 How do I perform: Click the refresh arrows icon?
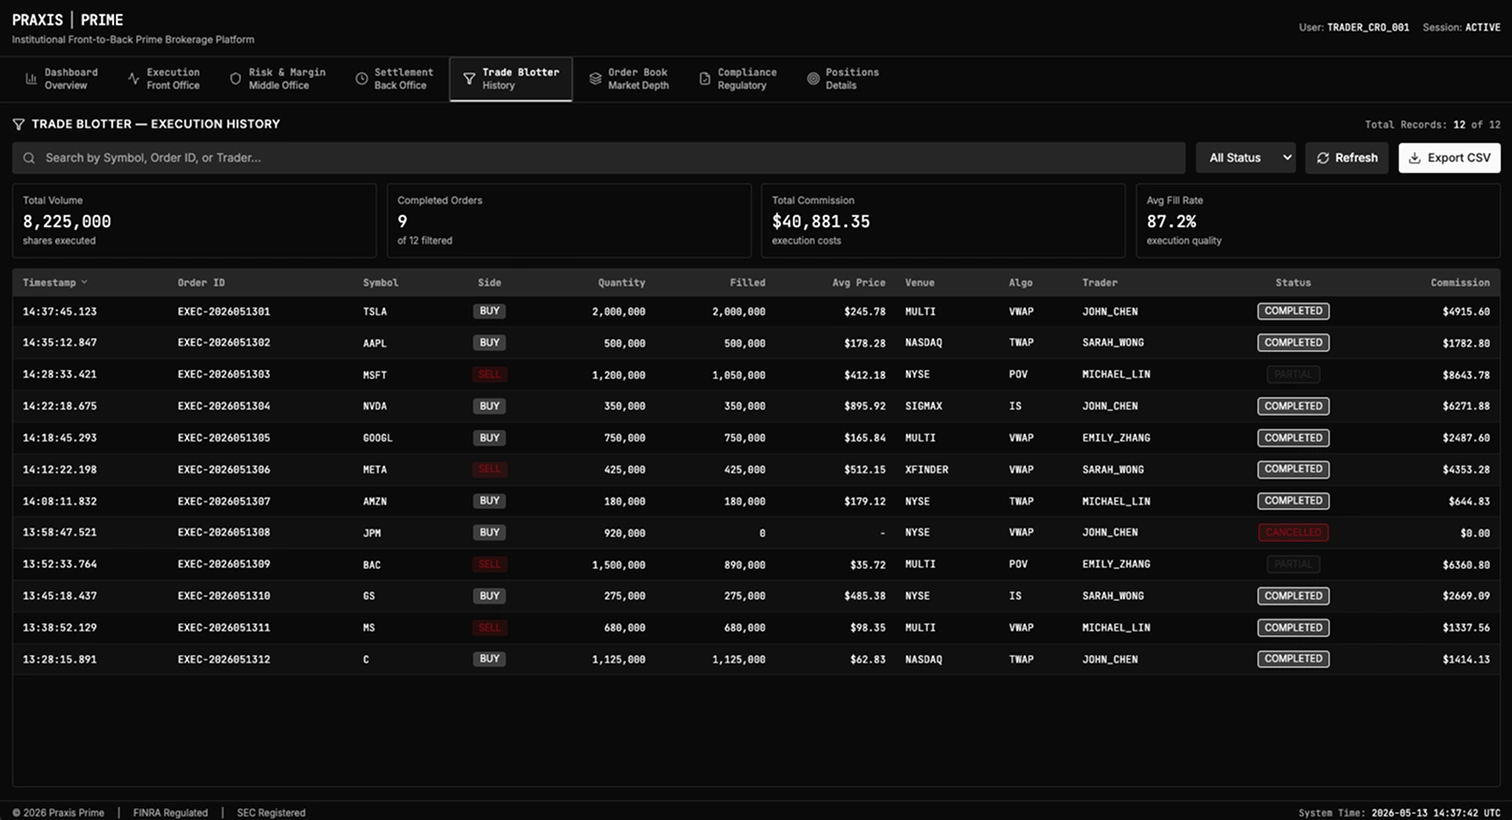(x=1323, y=158)
